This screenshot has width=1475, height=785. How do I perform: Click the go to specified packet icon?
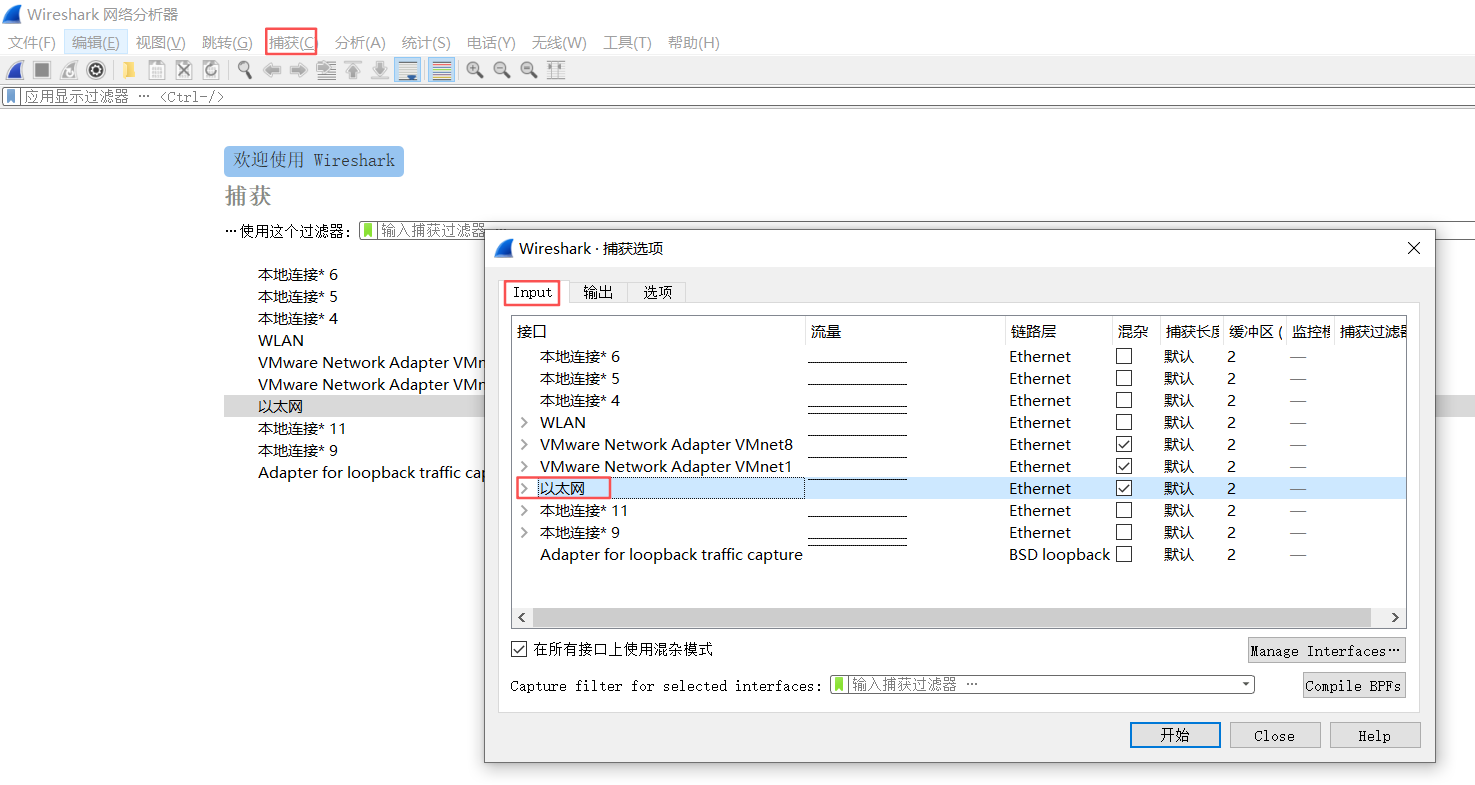[326, 70]
